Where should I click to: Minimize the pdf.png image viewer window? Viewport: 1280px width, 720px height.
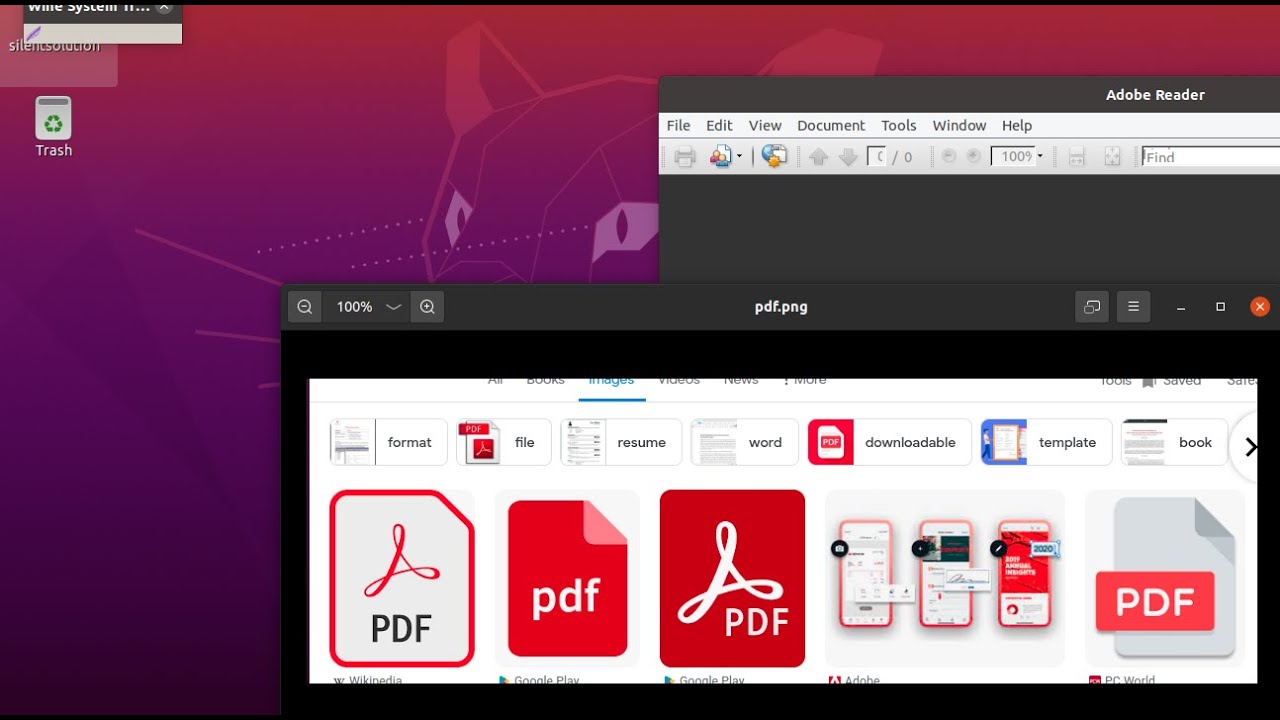coord(1181,307)
